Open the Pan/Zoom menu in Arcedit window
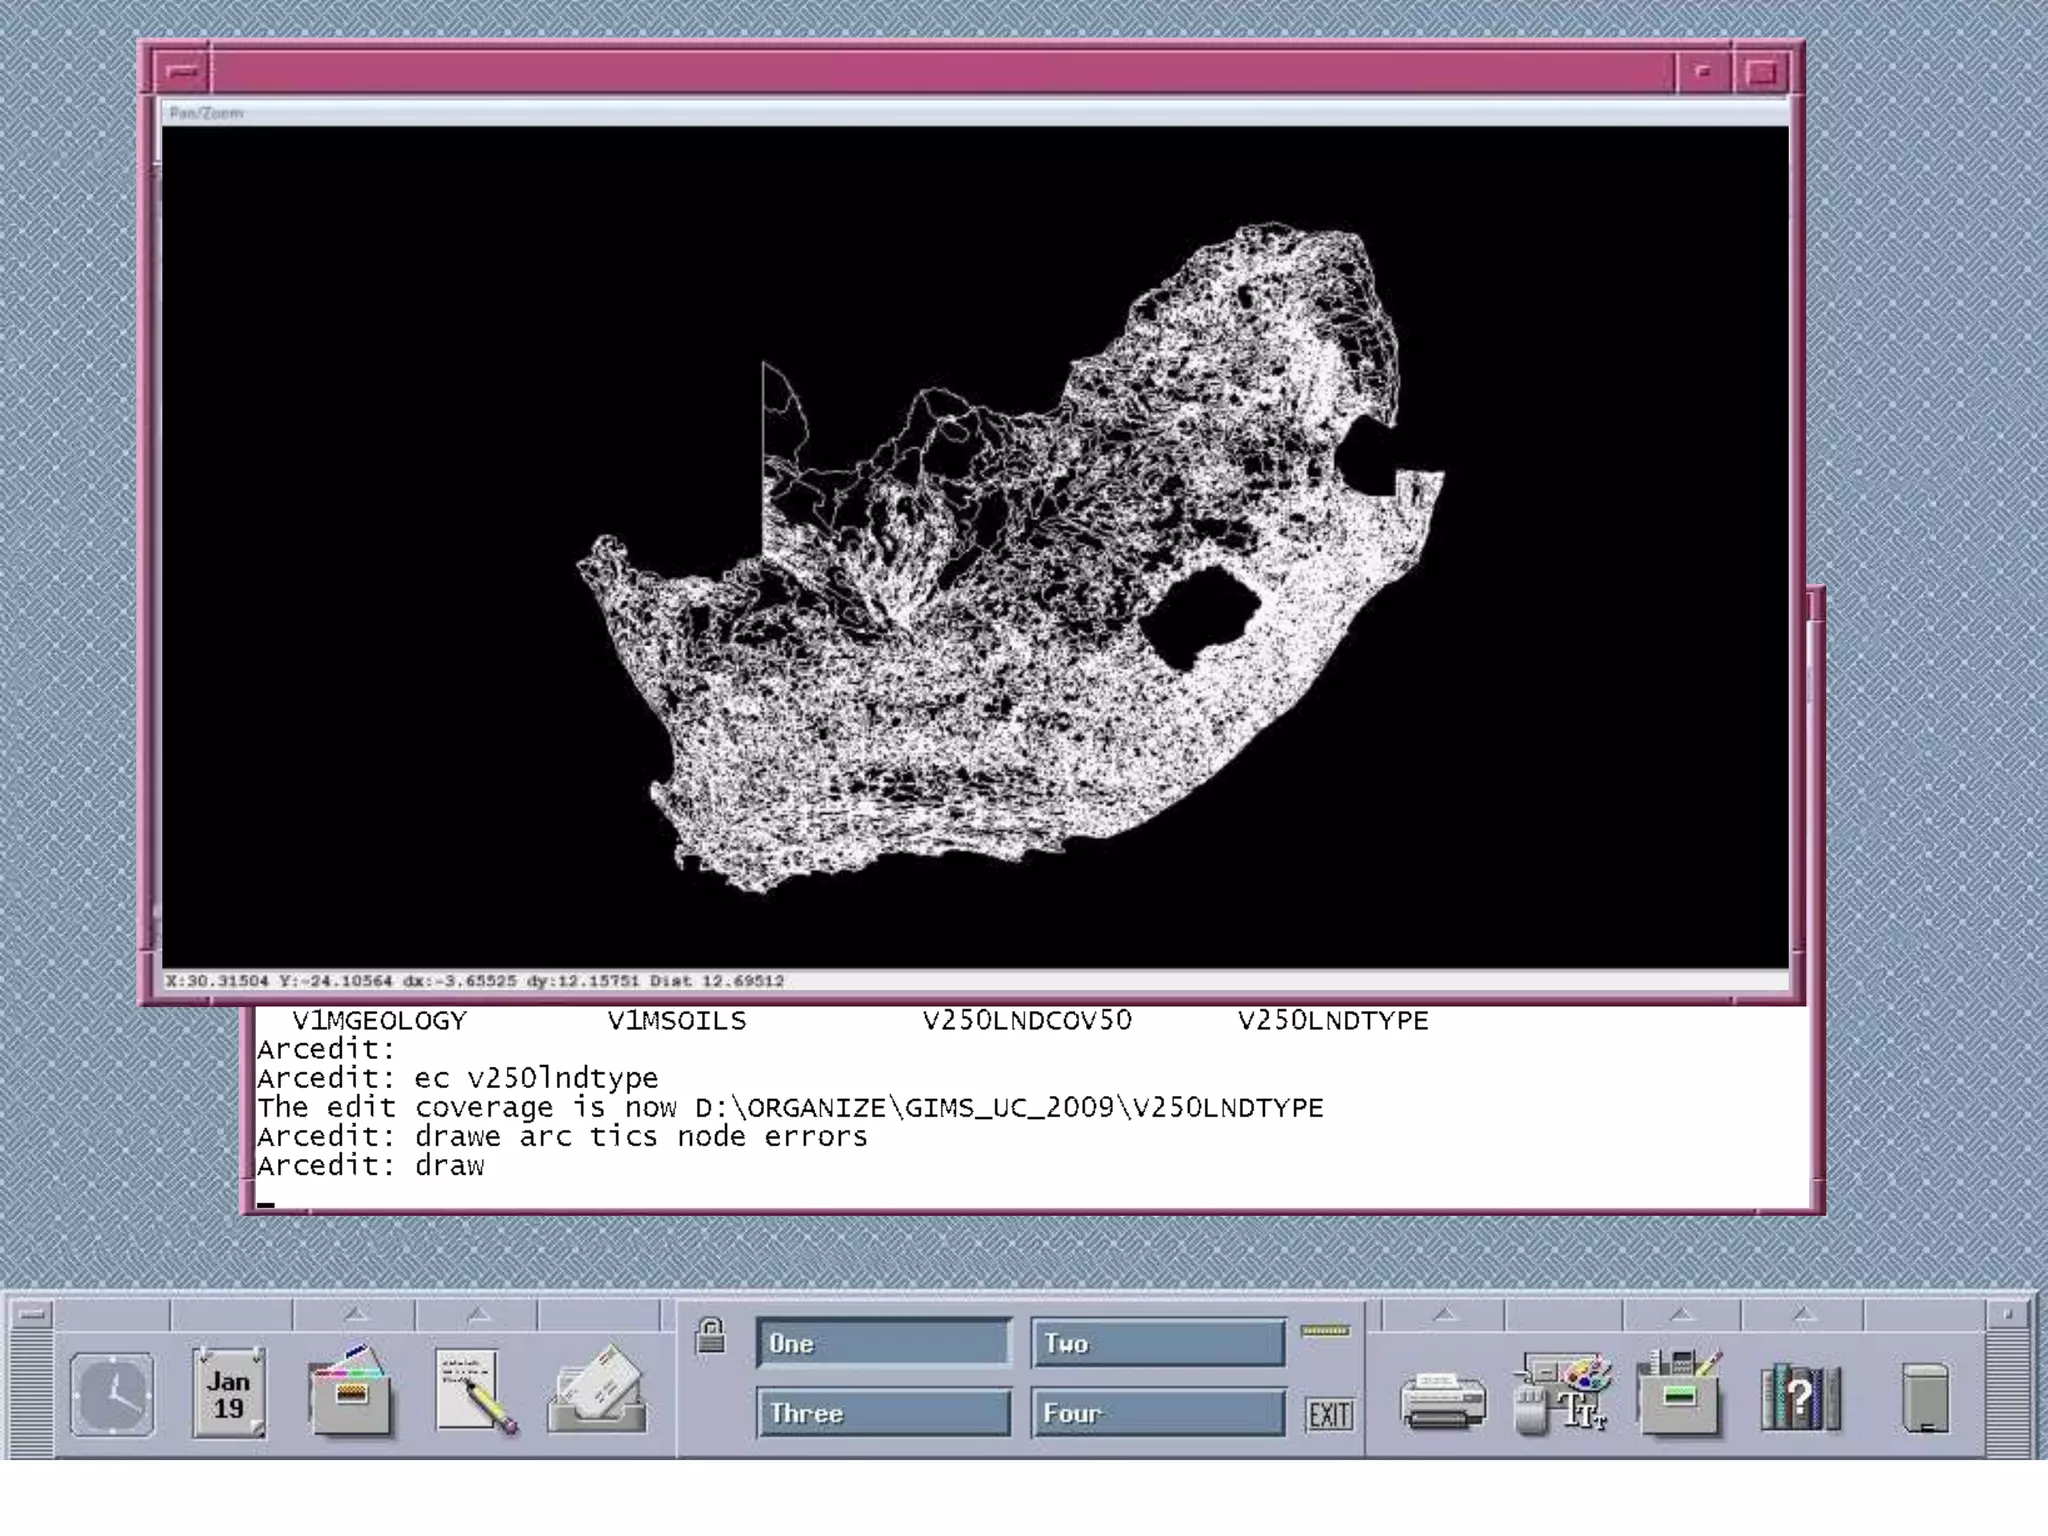2048x1536 pixels. (x=207, y=113)
